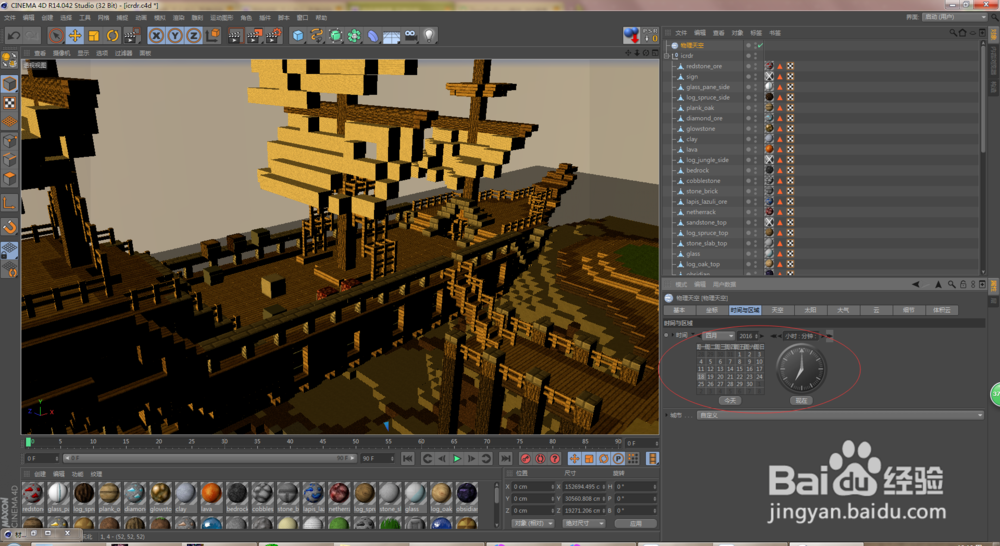
Task: Toggle the Y axis lock
Action: pos(175,36)
